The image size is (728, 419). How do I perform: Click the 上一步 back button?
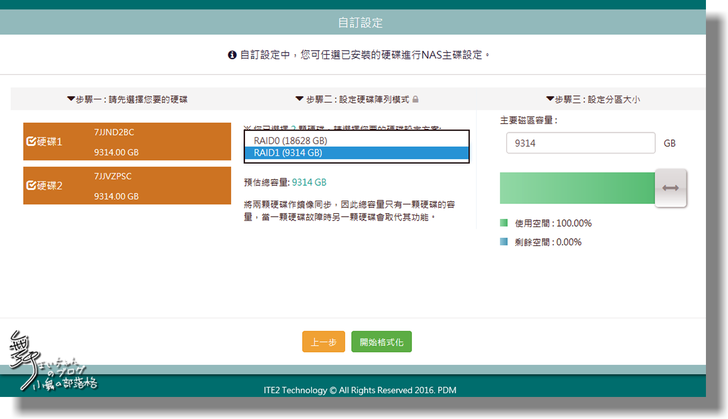point(324,342)
